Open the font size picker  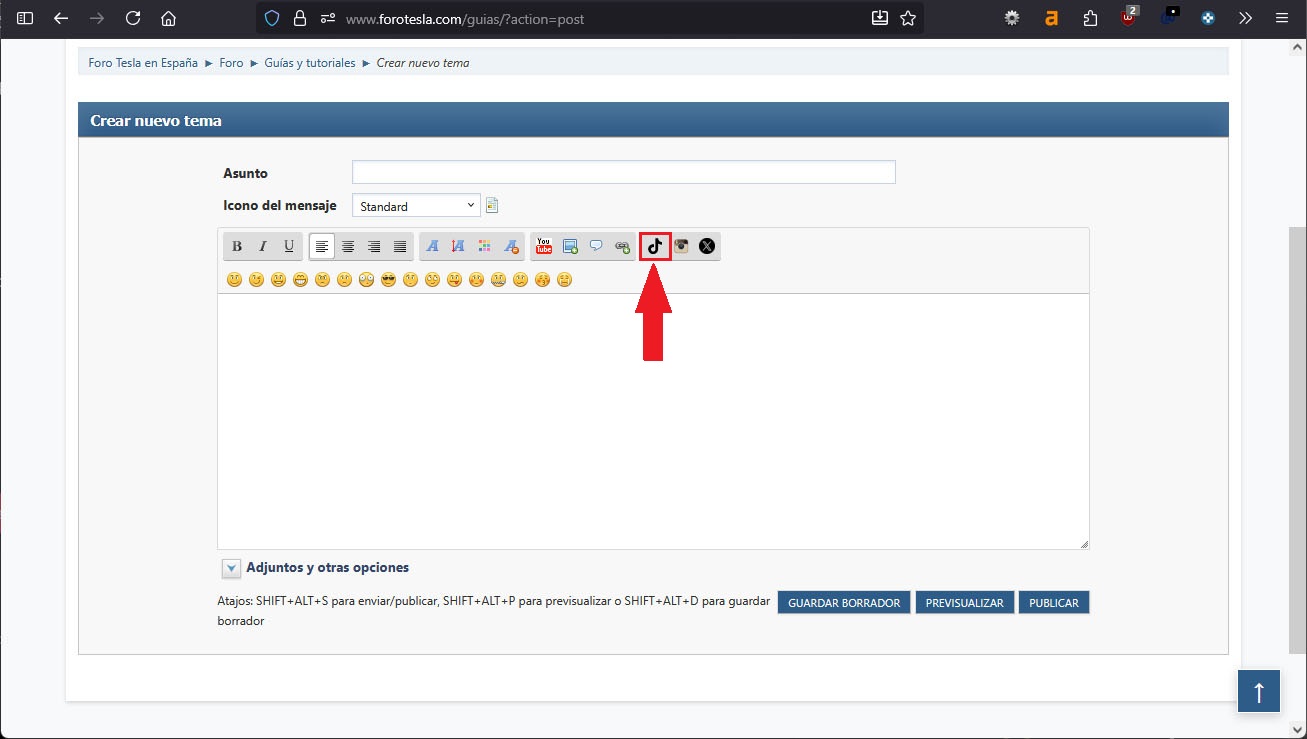(458, 246)
